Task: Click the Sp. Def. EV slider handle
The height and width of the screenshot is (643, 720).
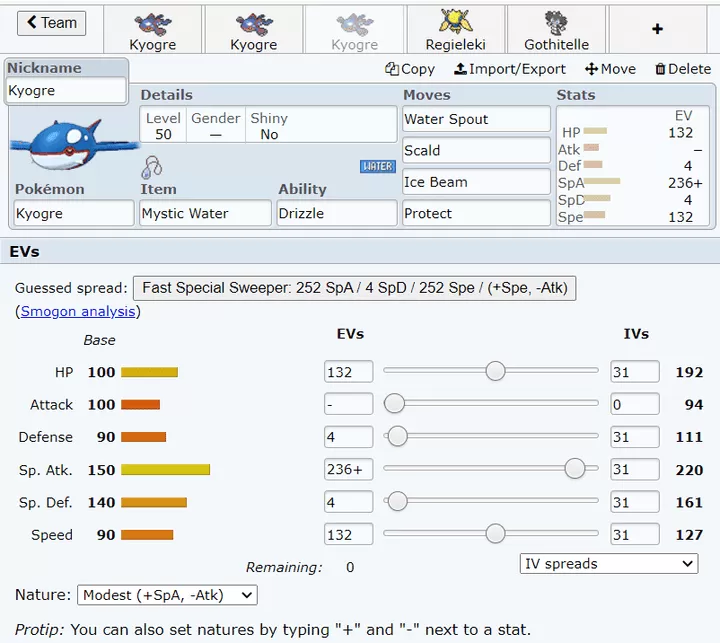Action: 398,501
